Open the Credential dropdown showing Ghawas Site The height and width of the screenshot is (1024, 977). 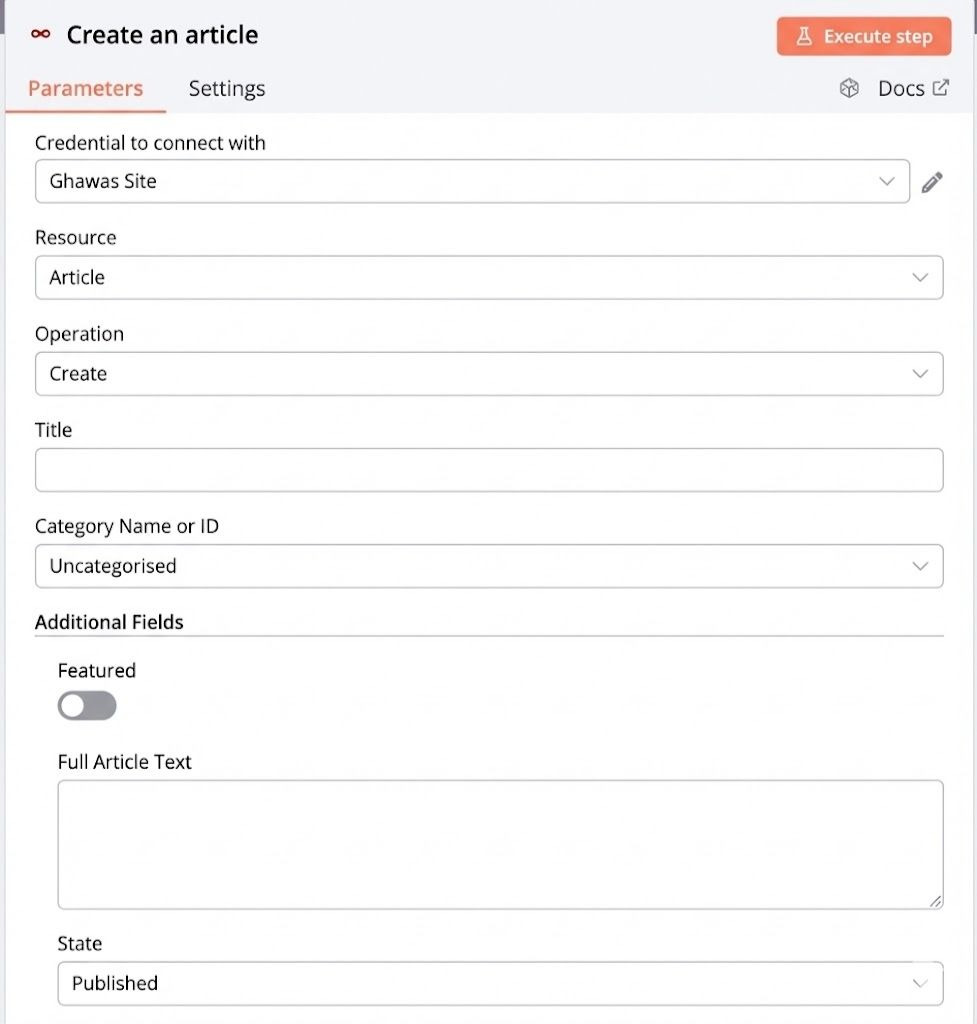coord(472,181)
